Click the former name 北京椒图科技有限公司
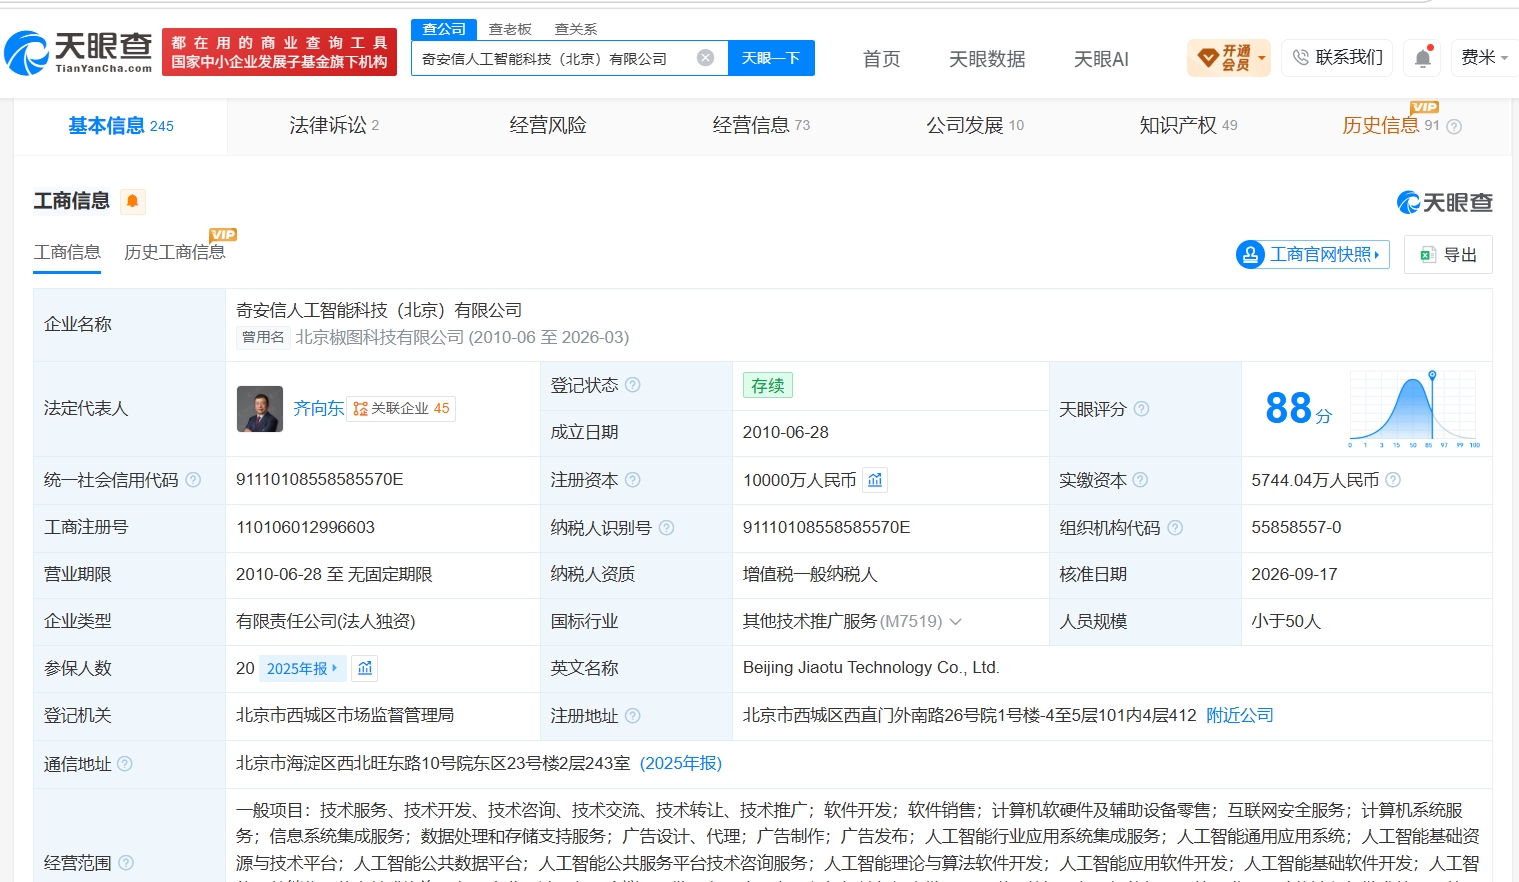The image size is (1519, 882). [x=380, y=337]
